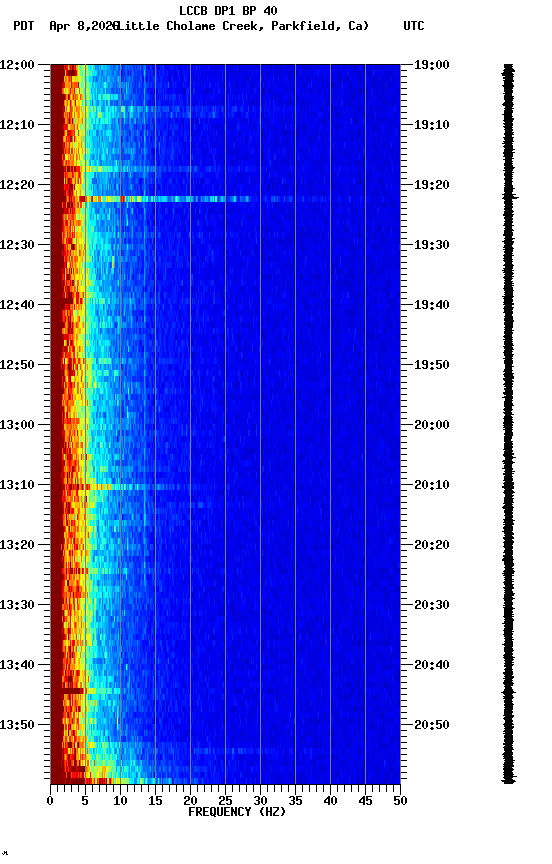Click the 19:40 UTC time label
This screenshot has height=864, width=552.
432,305
